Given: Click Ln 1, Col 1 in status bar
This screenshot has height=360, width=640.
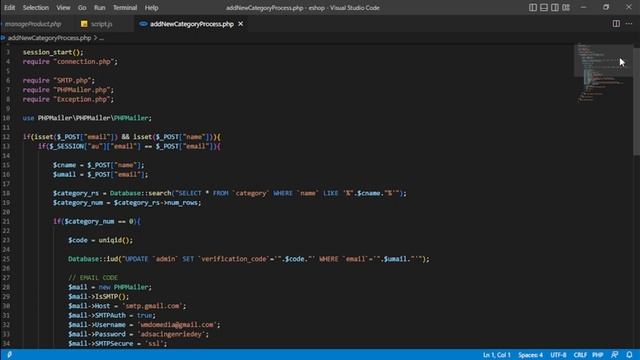Looking at the screenshot, I should [x=497, y=355].
